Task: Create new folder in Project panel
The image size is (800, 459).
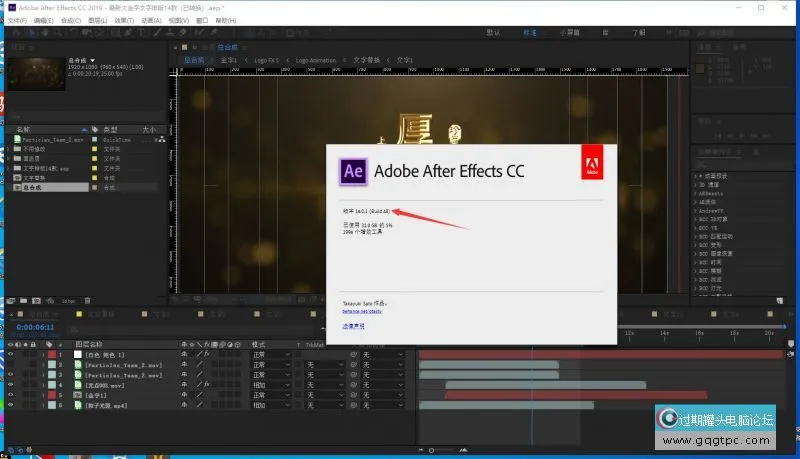Action: [x=23, y=301]
